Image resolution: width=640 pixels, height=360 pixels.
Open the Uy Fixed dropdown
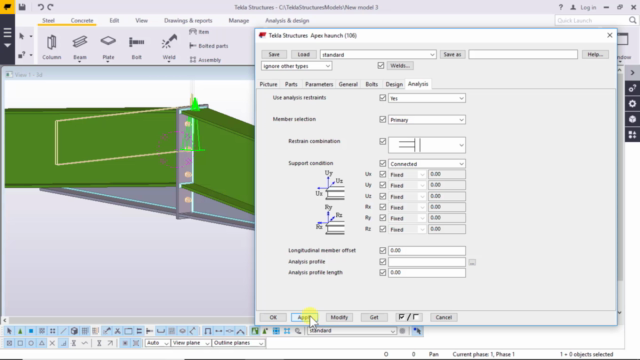pyautogui.click(x=407, y=185)
